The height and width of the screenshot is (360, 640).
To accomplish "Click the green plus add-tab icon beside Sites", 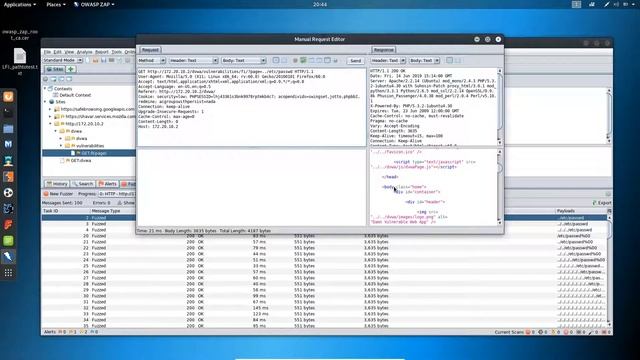I will point(71,69).
